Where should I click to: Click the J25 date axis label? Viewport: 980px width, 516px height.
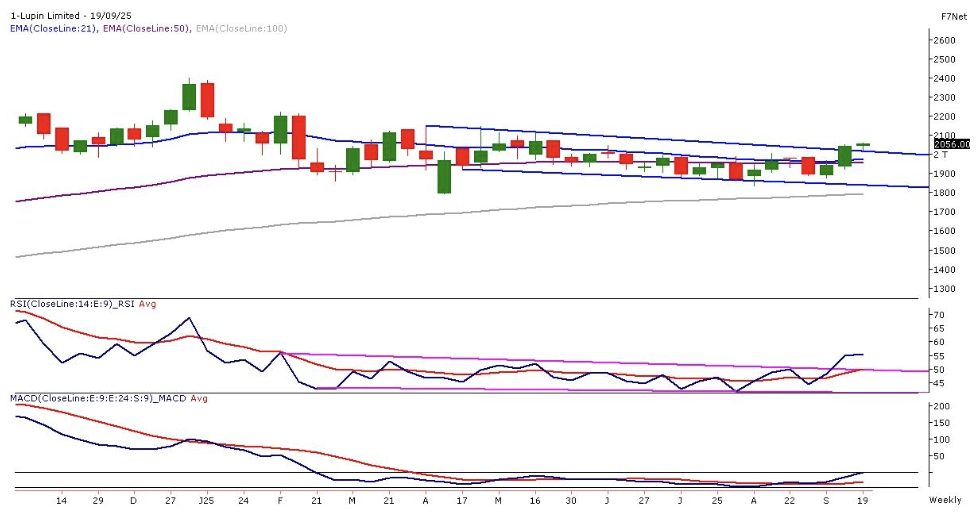click(206, 501)
